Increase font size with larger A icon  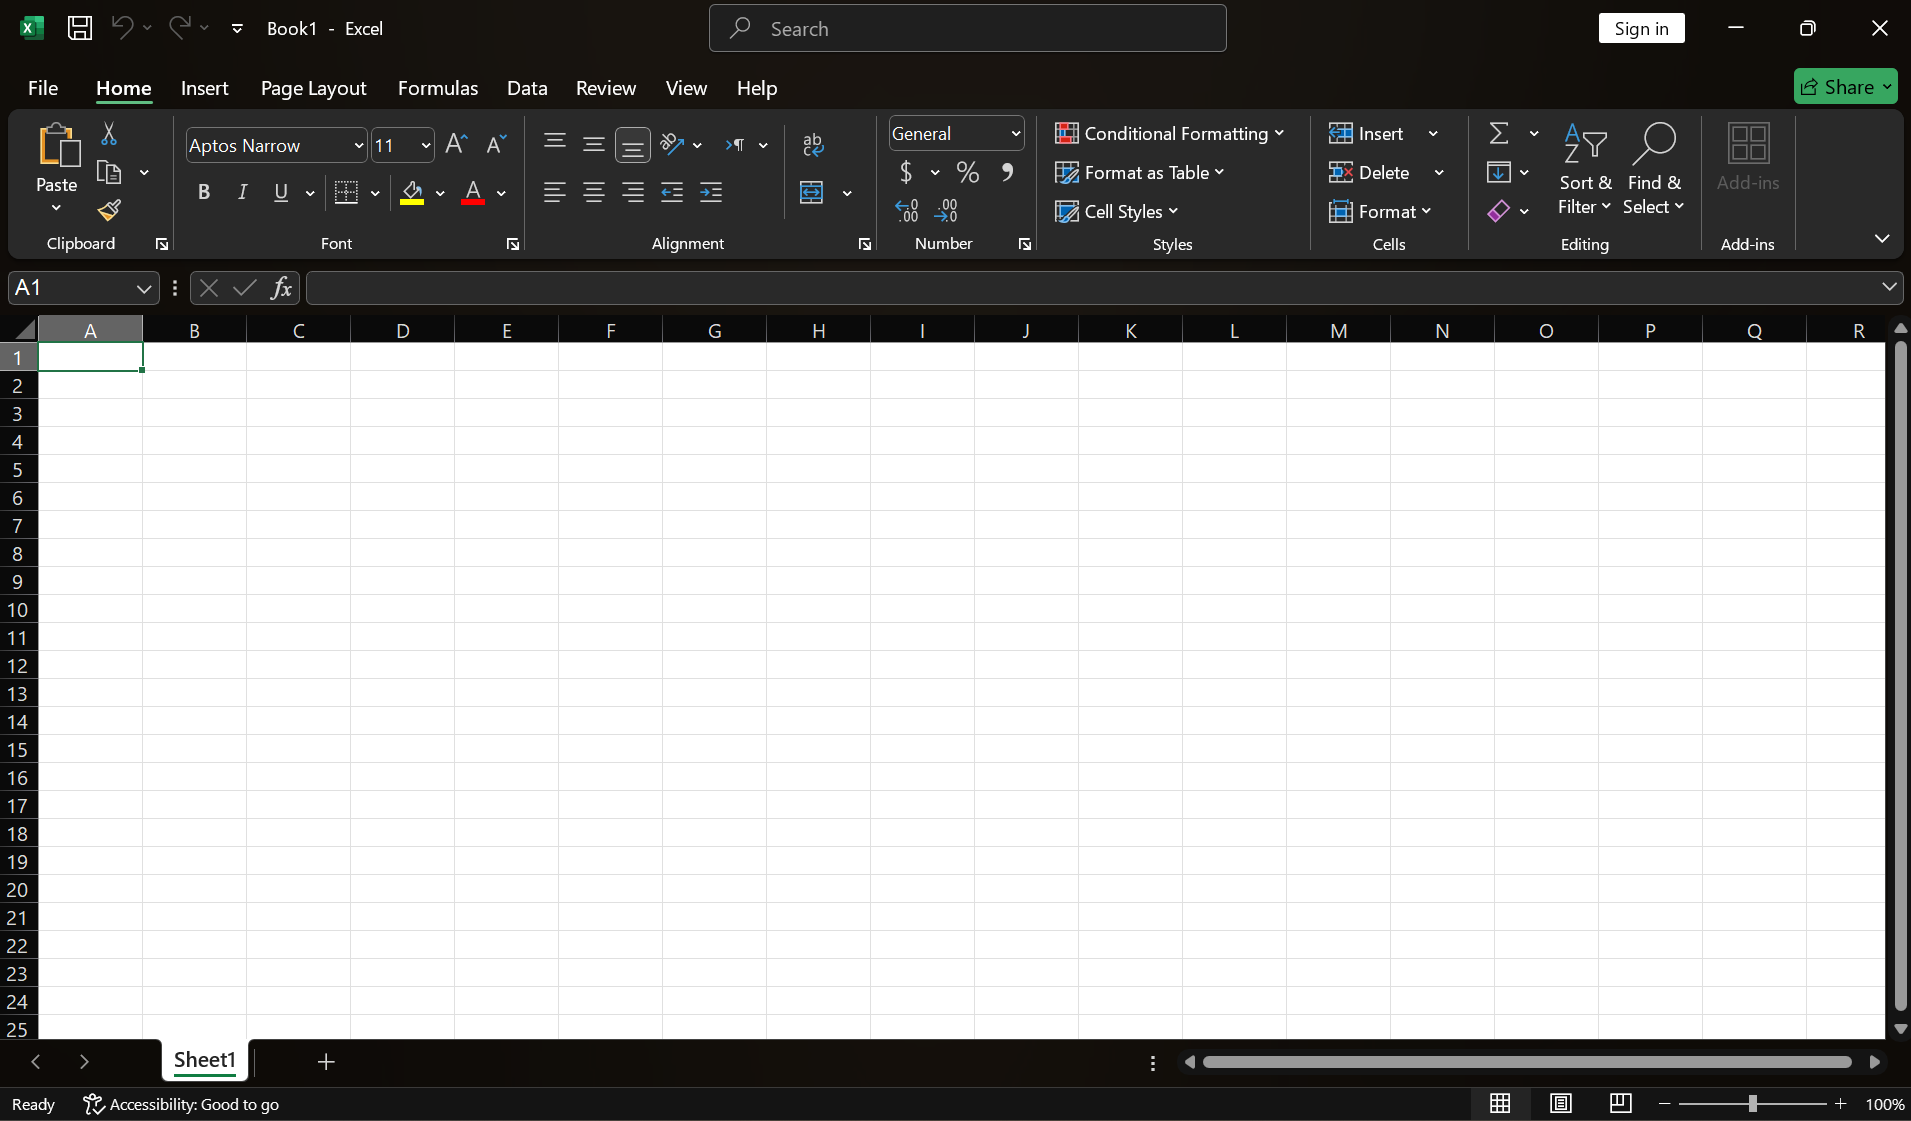coord(456,145)
